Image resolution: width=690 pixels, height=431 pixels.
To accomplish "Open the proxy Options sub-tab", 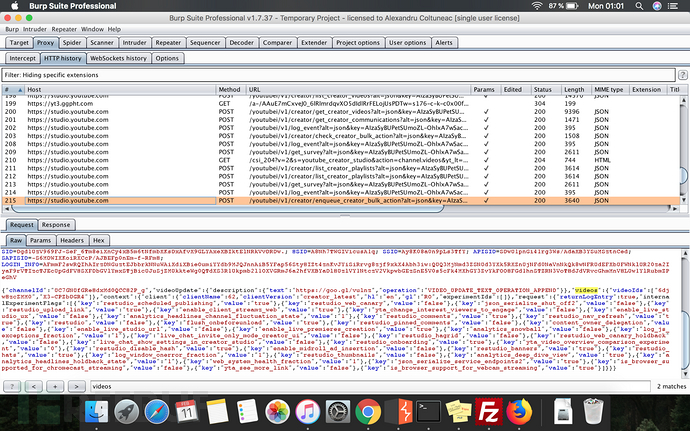I will 167,58.
